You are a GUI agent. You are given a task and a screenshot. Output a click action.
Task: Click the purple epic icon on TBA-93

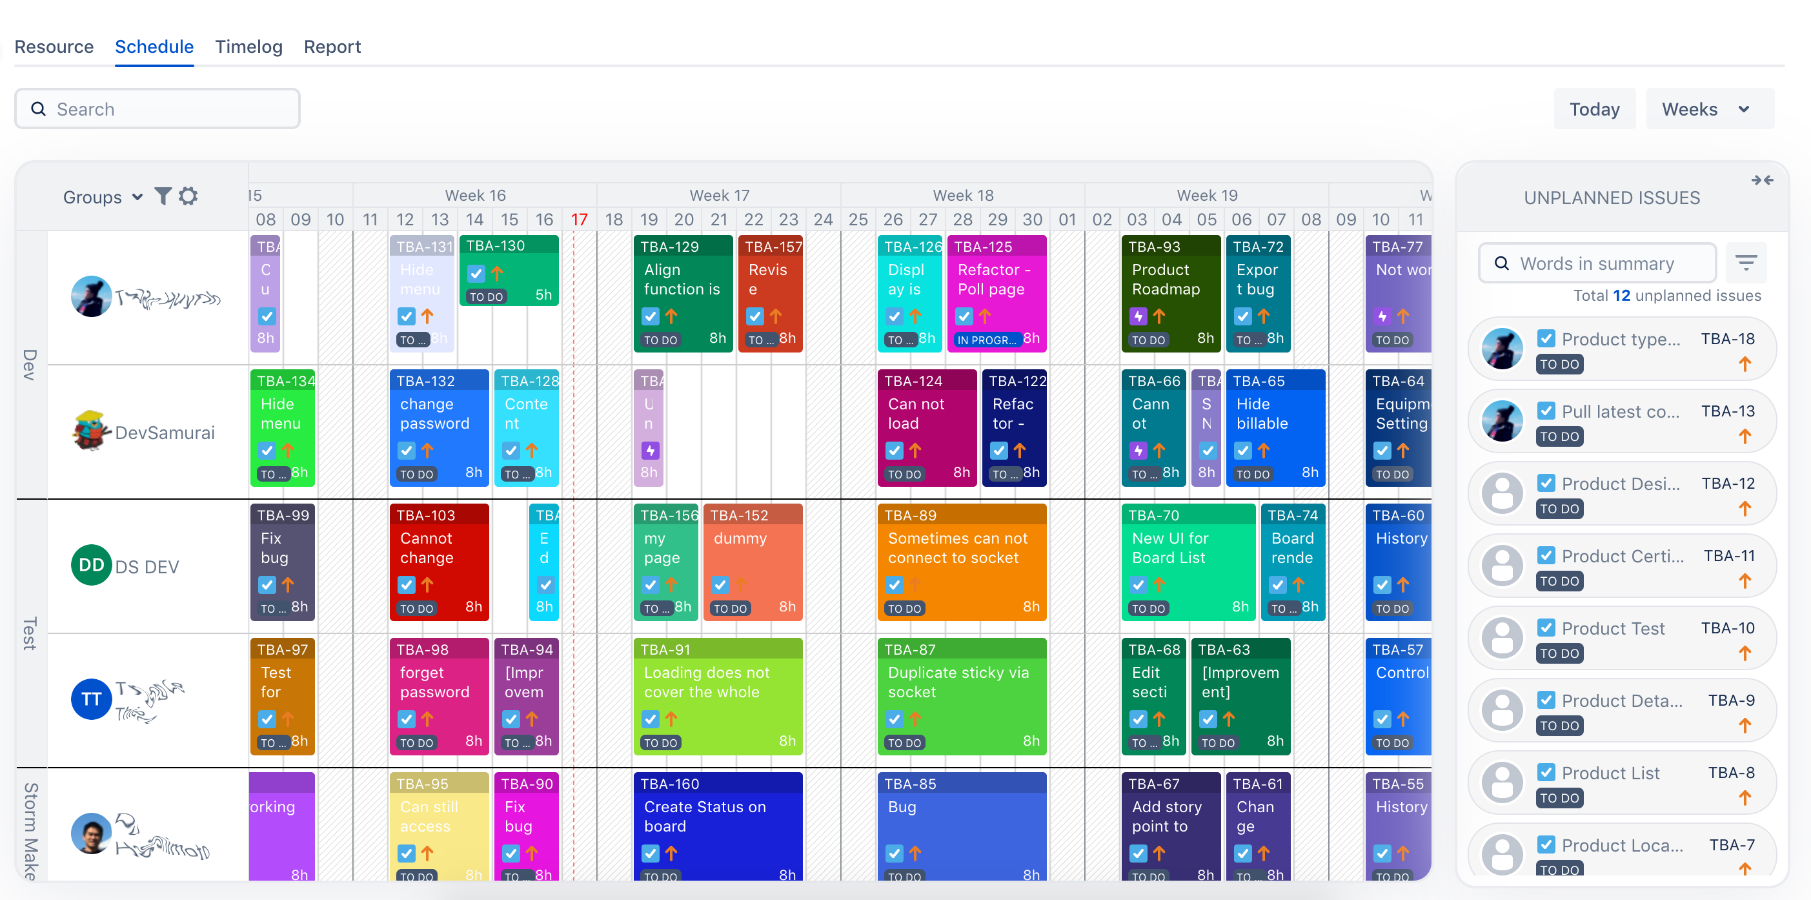point(1138,316)
